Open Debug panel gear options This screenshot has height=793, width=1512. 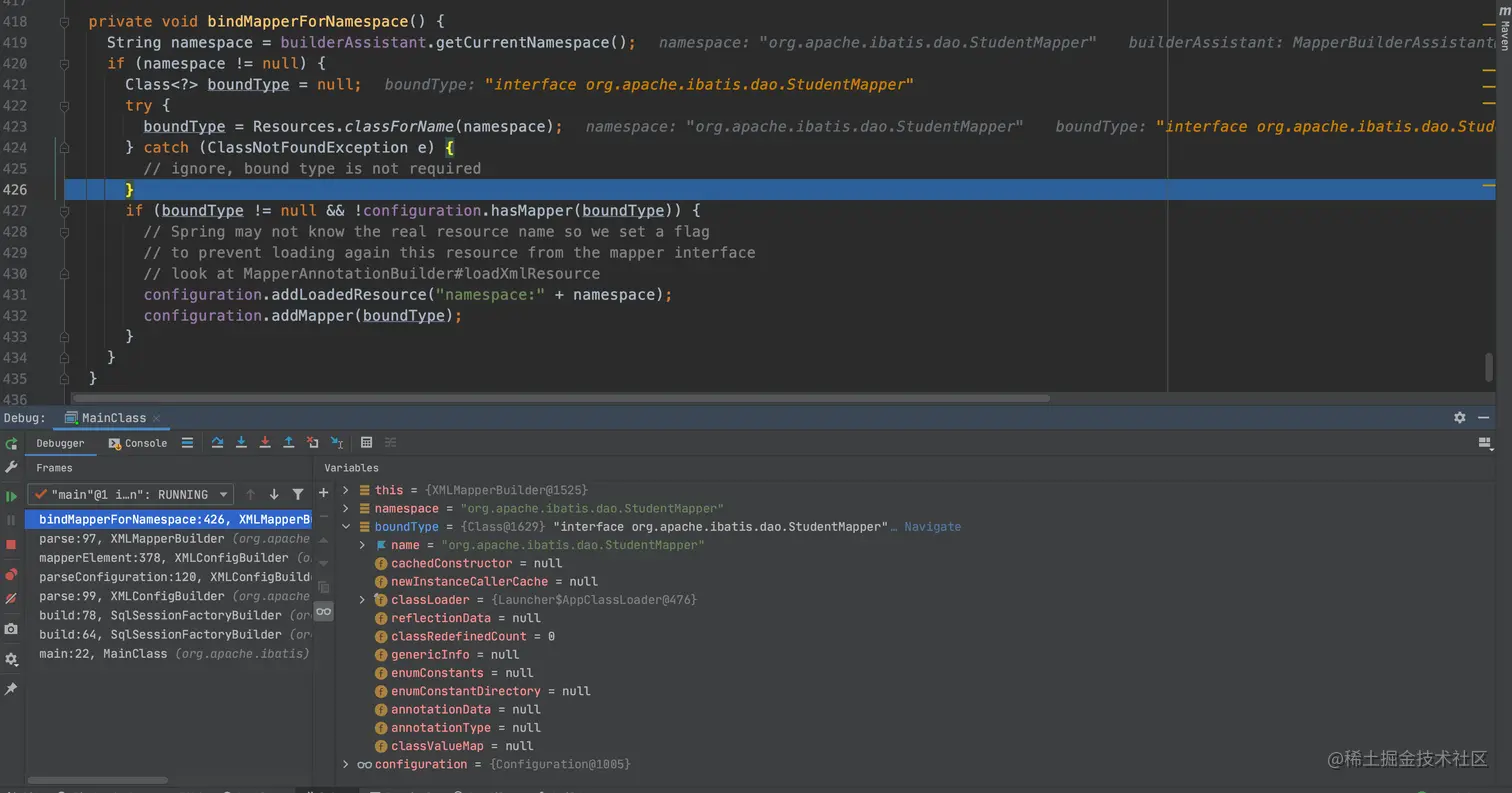[x=1460, y=418]
